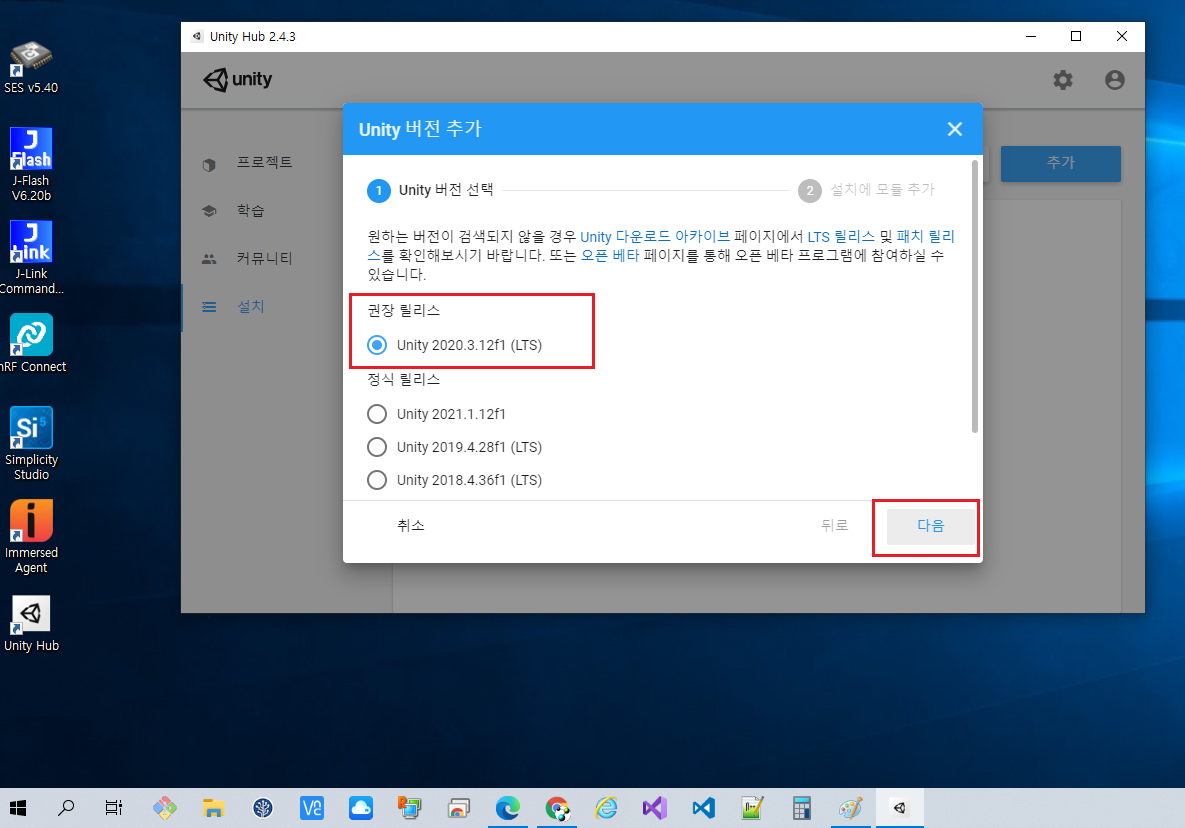Select the Installs list icon
1185x828 pixels.
point(209,307)
